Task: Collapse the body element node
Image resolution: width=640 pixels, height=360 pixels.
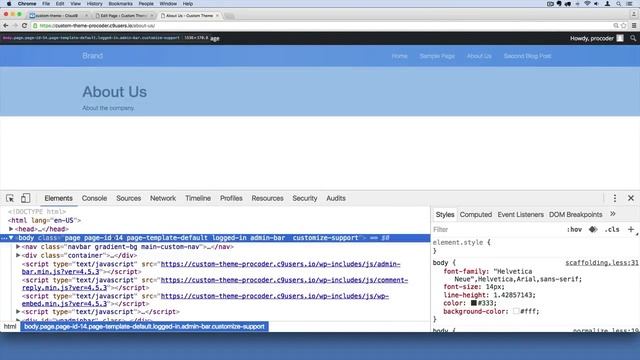Action: coord(11,238)
